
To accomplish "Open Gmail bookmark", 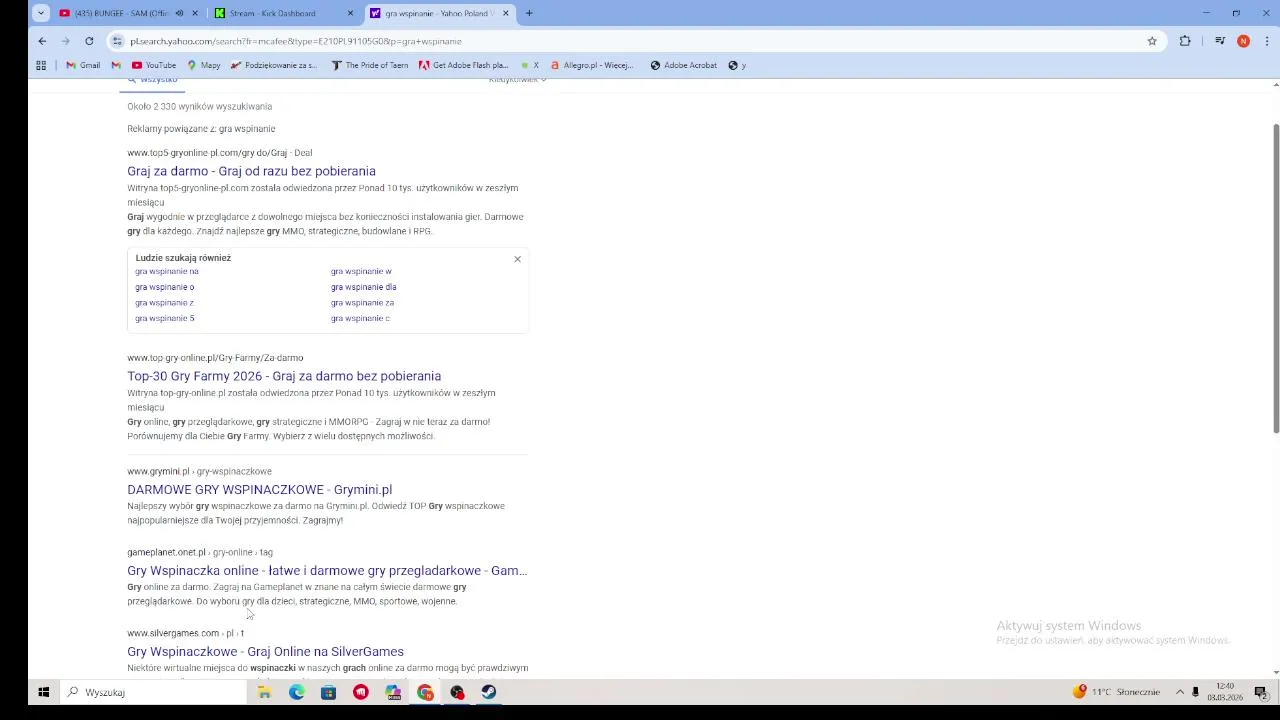I will coord(83,65).
